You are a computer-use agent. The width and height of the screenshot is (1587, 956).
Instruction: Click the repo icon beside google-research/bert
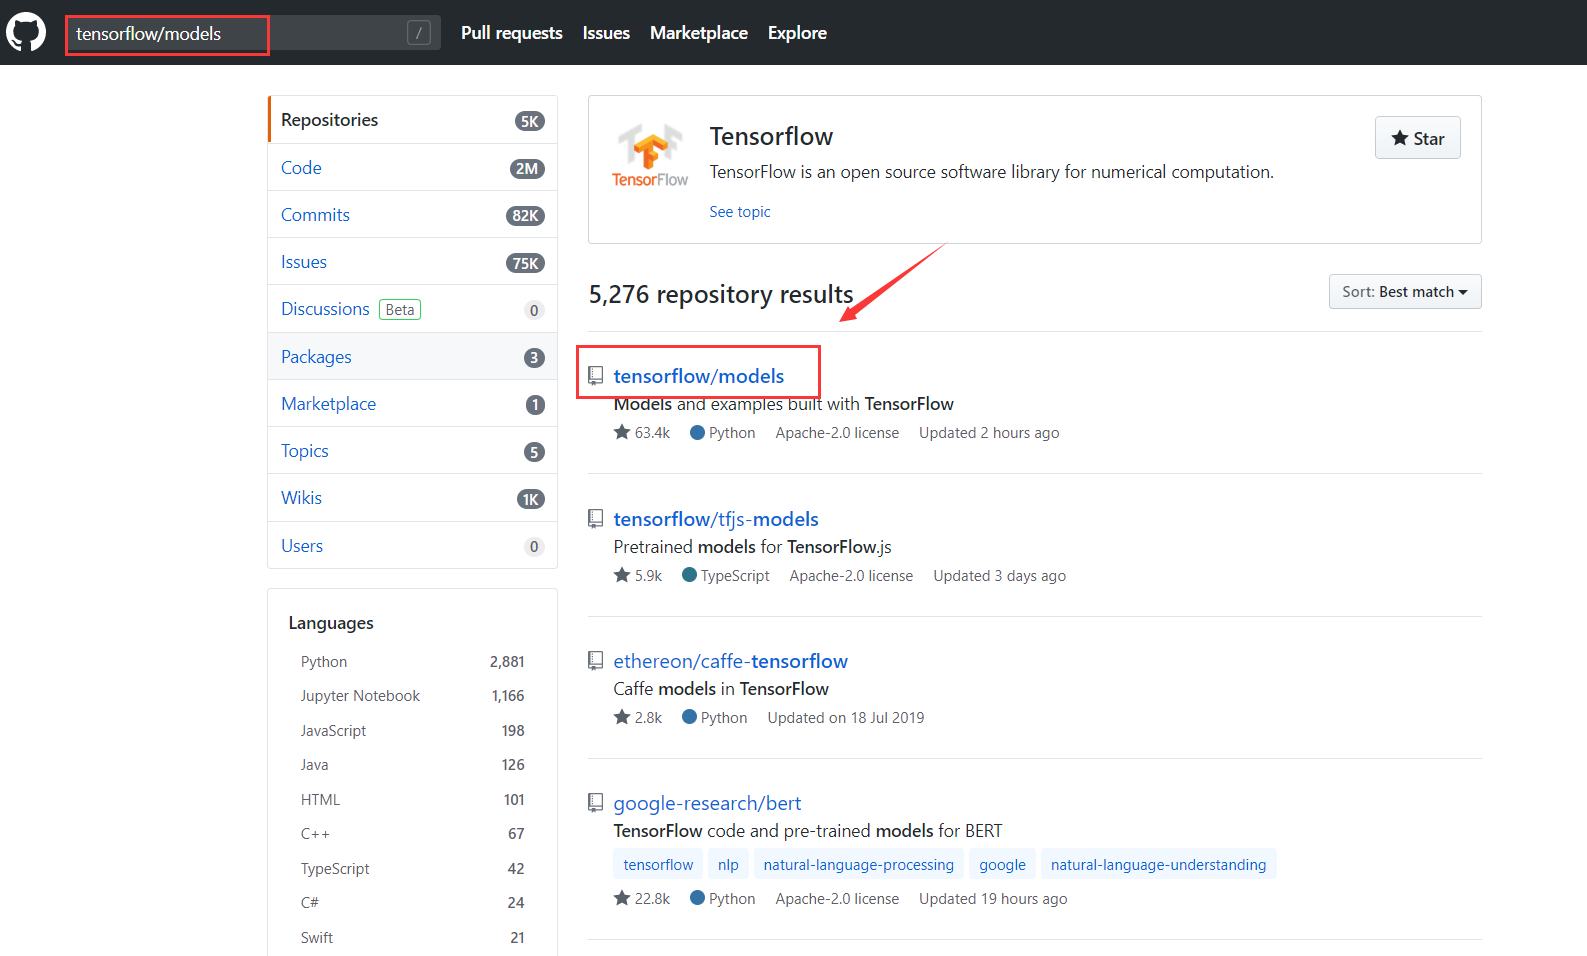click(x=596, y=803)
